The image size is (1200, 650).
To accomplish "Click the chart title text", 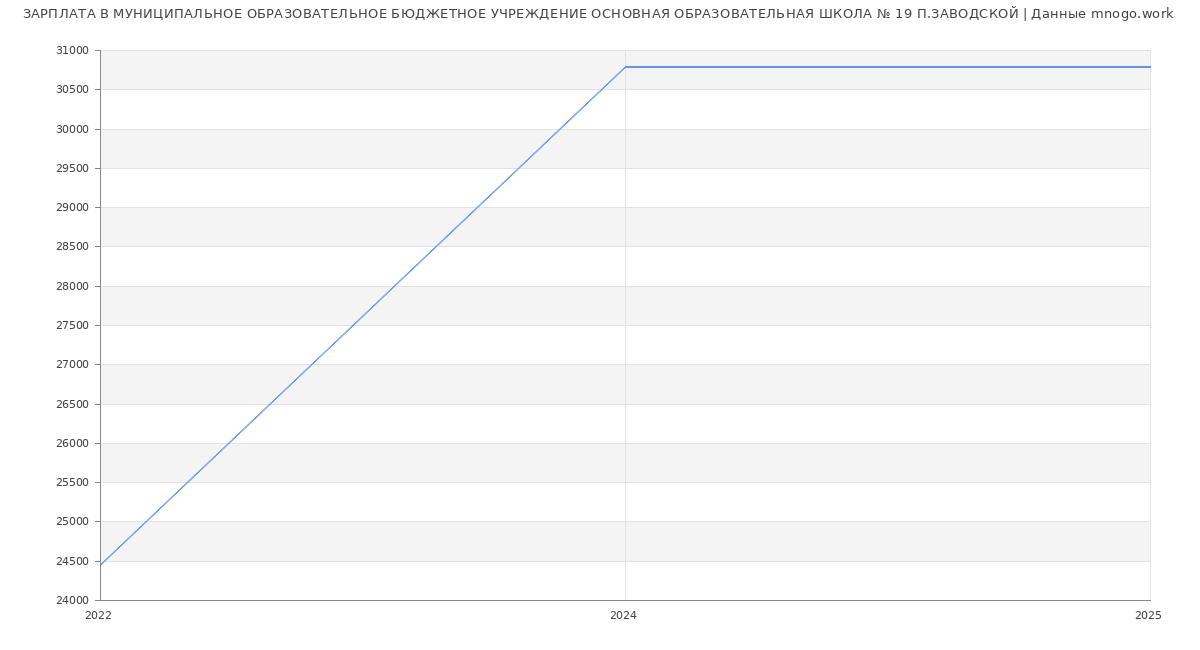I will coord(598,14).
